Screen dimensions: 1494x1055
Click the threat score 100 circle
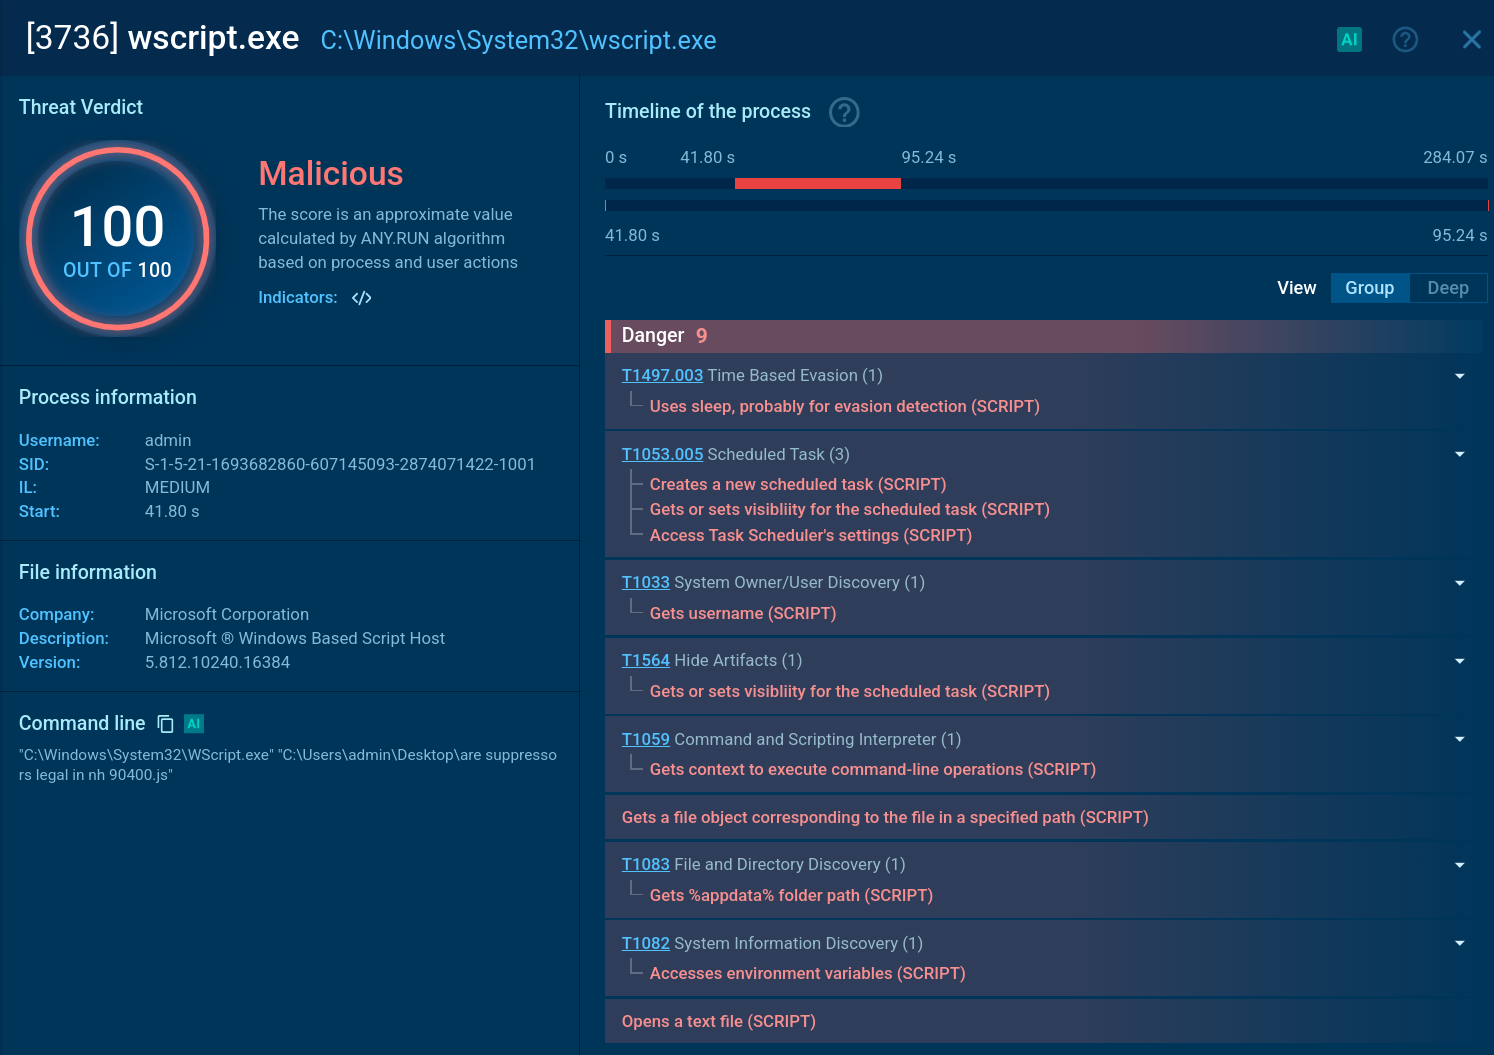118,239
